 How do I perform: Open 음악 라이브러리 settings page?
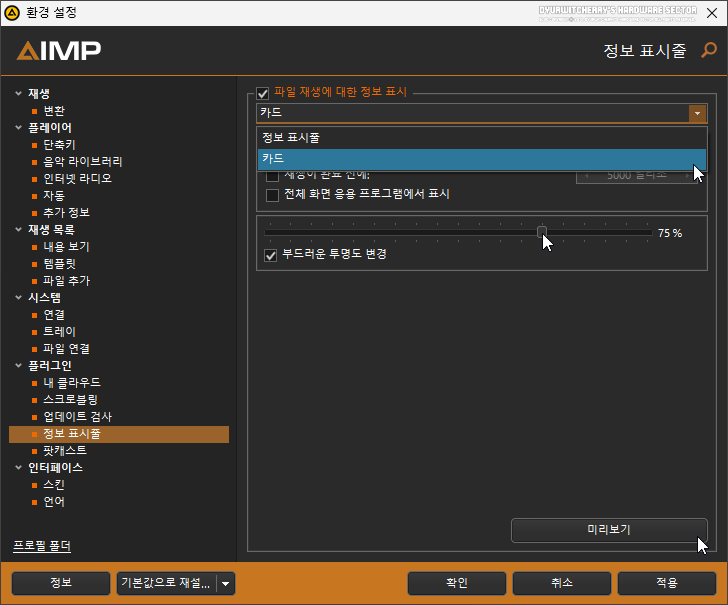tap(83, 162)
